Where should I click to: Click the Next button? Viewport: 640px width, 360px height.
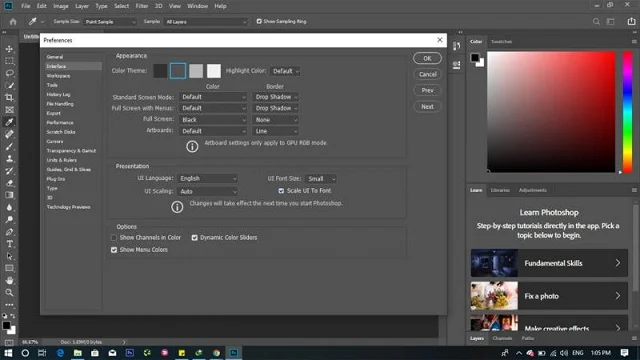pos(427,107)
